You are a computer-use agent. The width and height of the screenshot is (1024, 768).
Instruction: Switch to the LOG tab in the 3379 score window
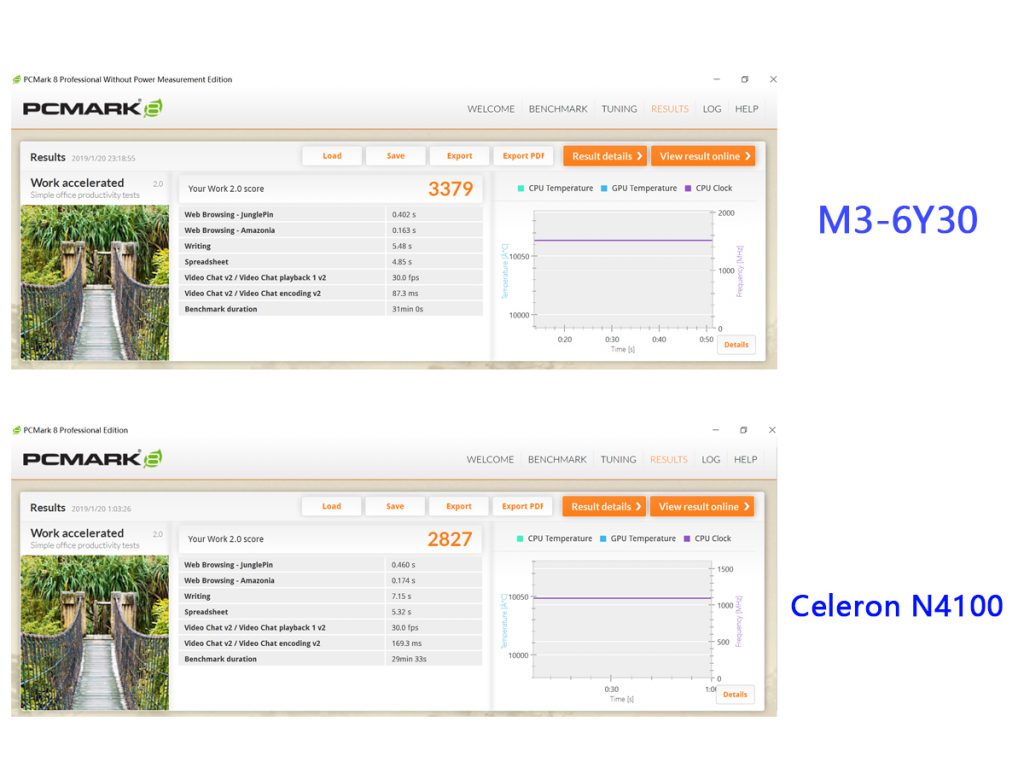click(712, 109)
